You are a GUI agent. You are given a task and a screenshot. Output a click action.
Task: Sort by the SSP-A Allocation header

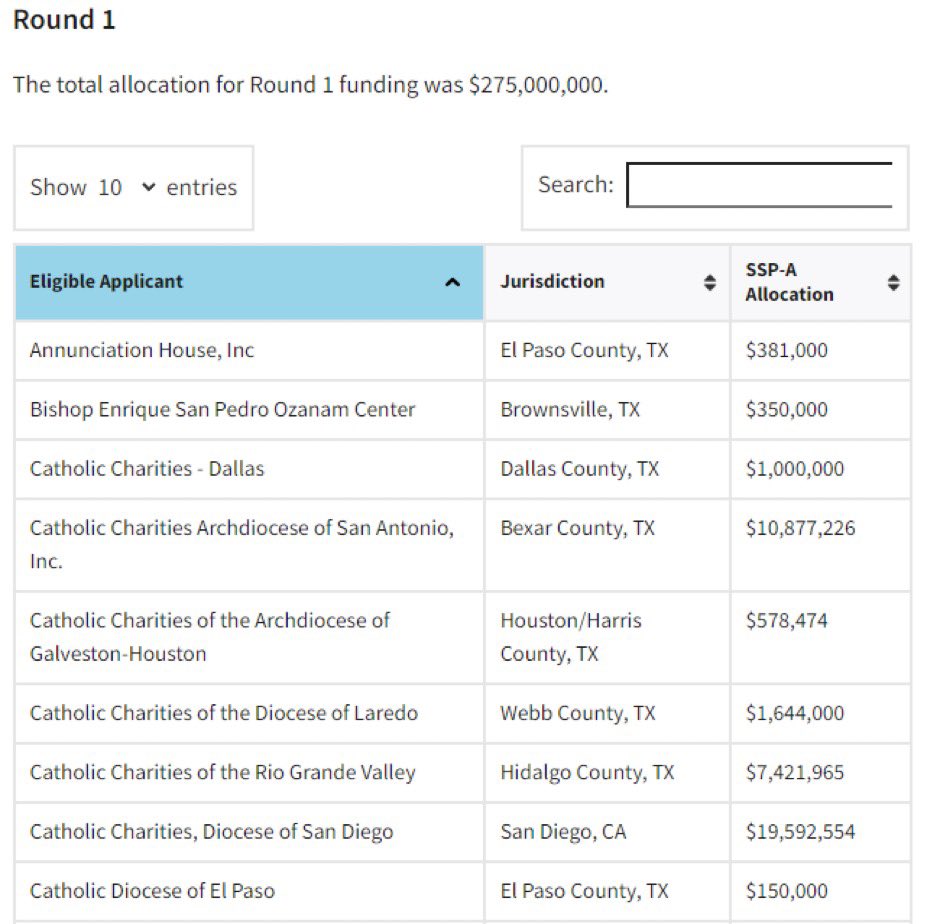point(789,282)
